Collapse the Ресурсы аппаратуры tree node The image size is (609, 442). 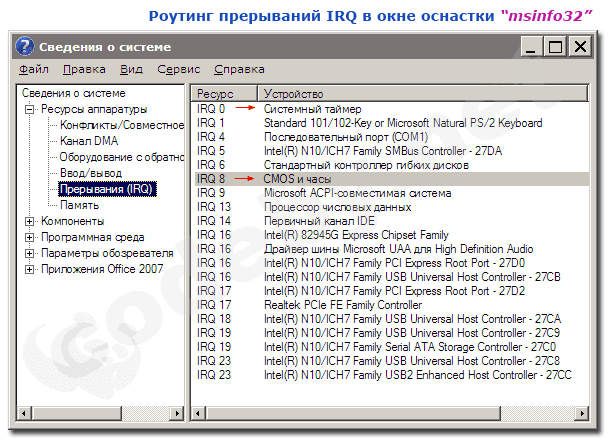pyautogui.click(x=30, y=109)
